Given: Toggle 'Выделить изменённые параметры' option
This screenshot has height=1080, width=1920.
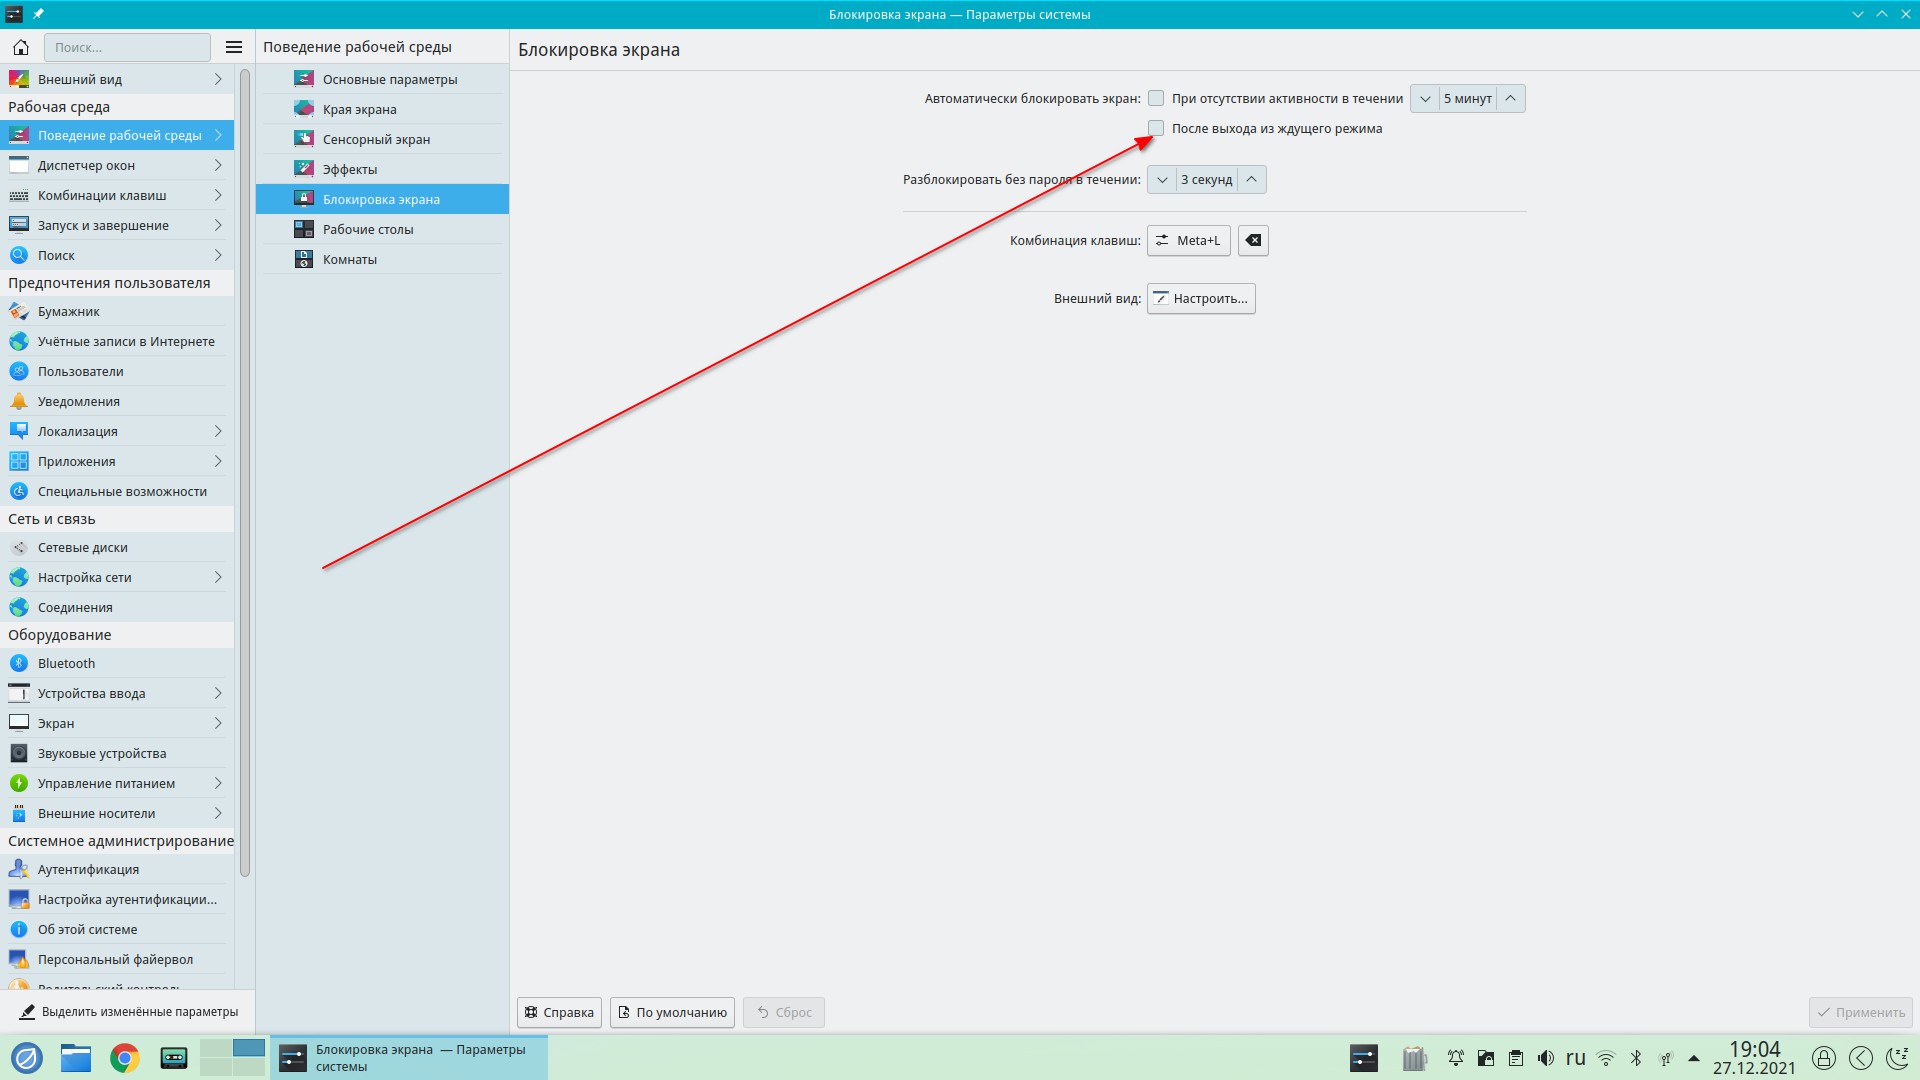Looking at the screenshot, I should click(x=128, y=1012).
